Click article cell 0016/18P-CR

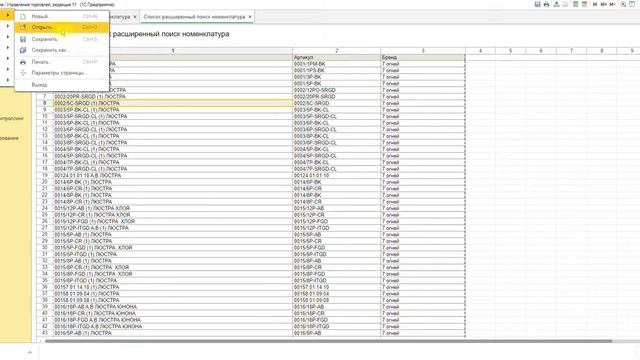pos(336,313)
